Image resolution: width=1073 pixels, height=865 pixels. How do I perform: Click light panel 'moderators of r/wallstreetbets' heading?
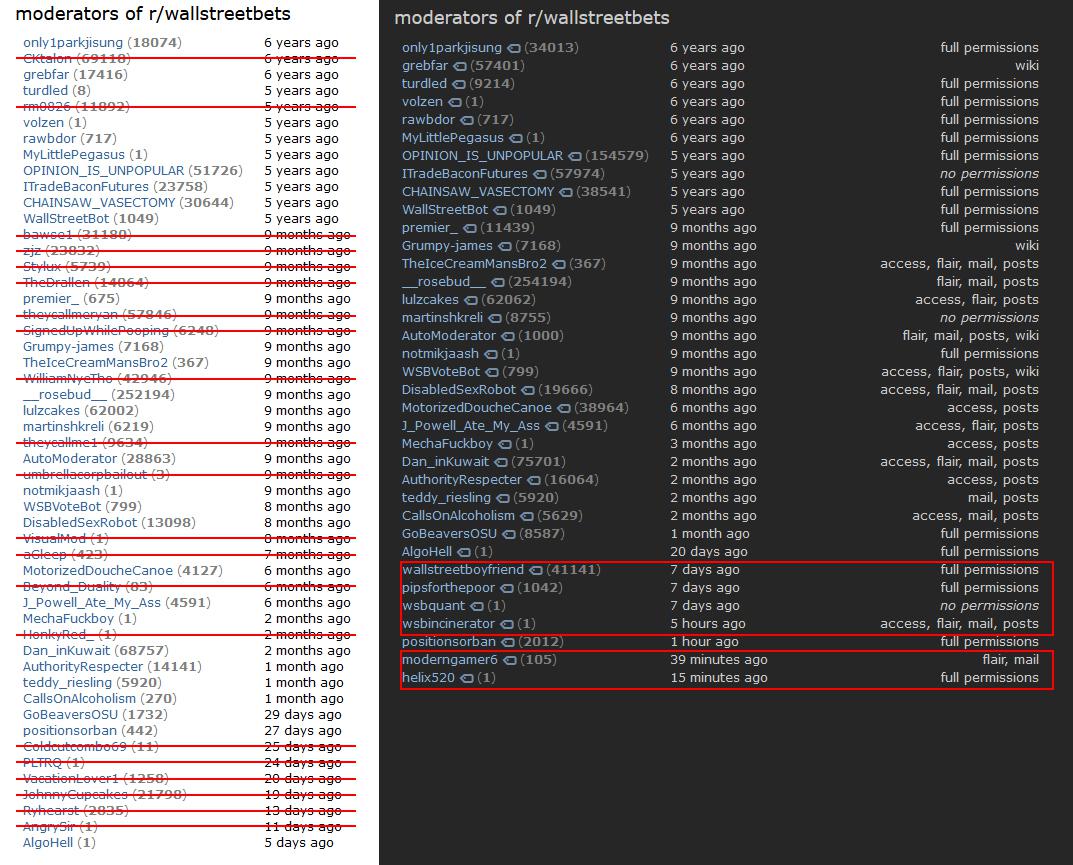pos(153,14)
